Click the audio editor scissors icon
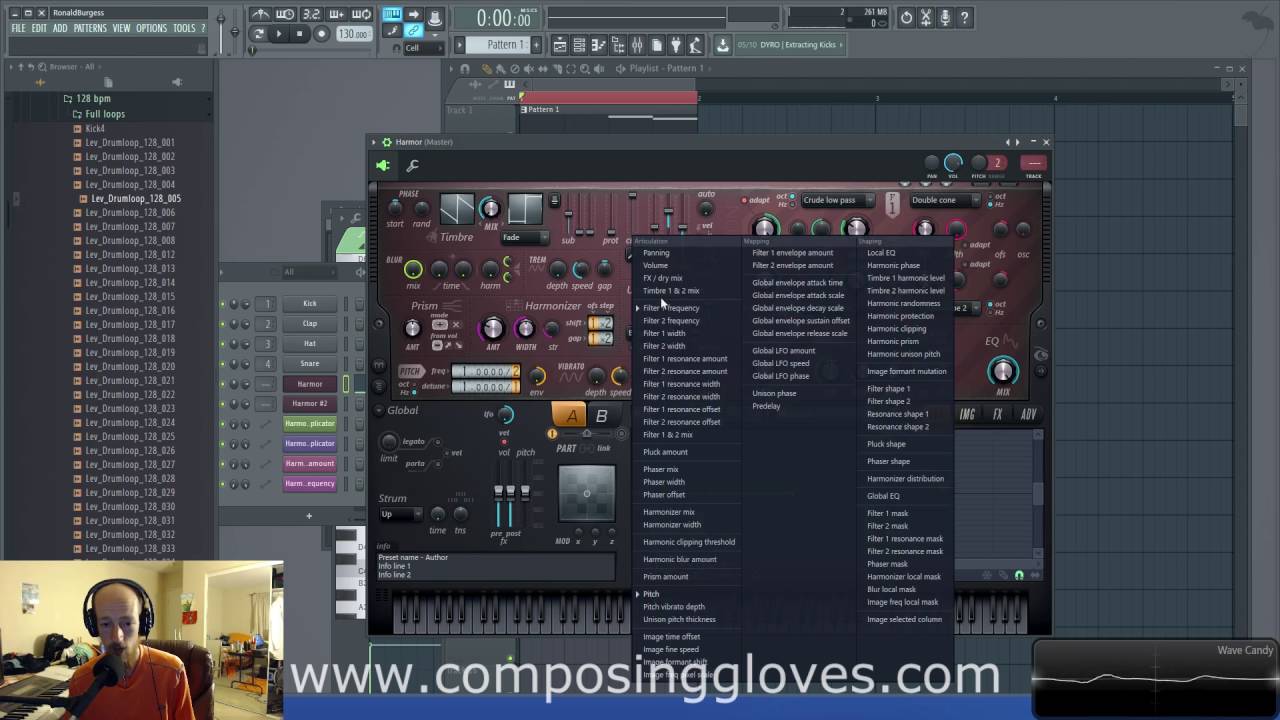This screenshot has width=1280, height=720. 926,17
